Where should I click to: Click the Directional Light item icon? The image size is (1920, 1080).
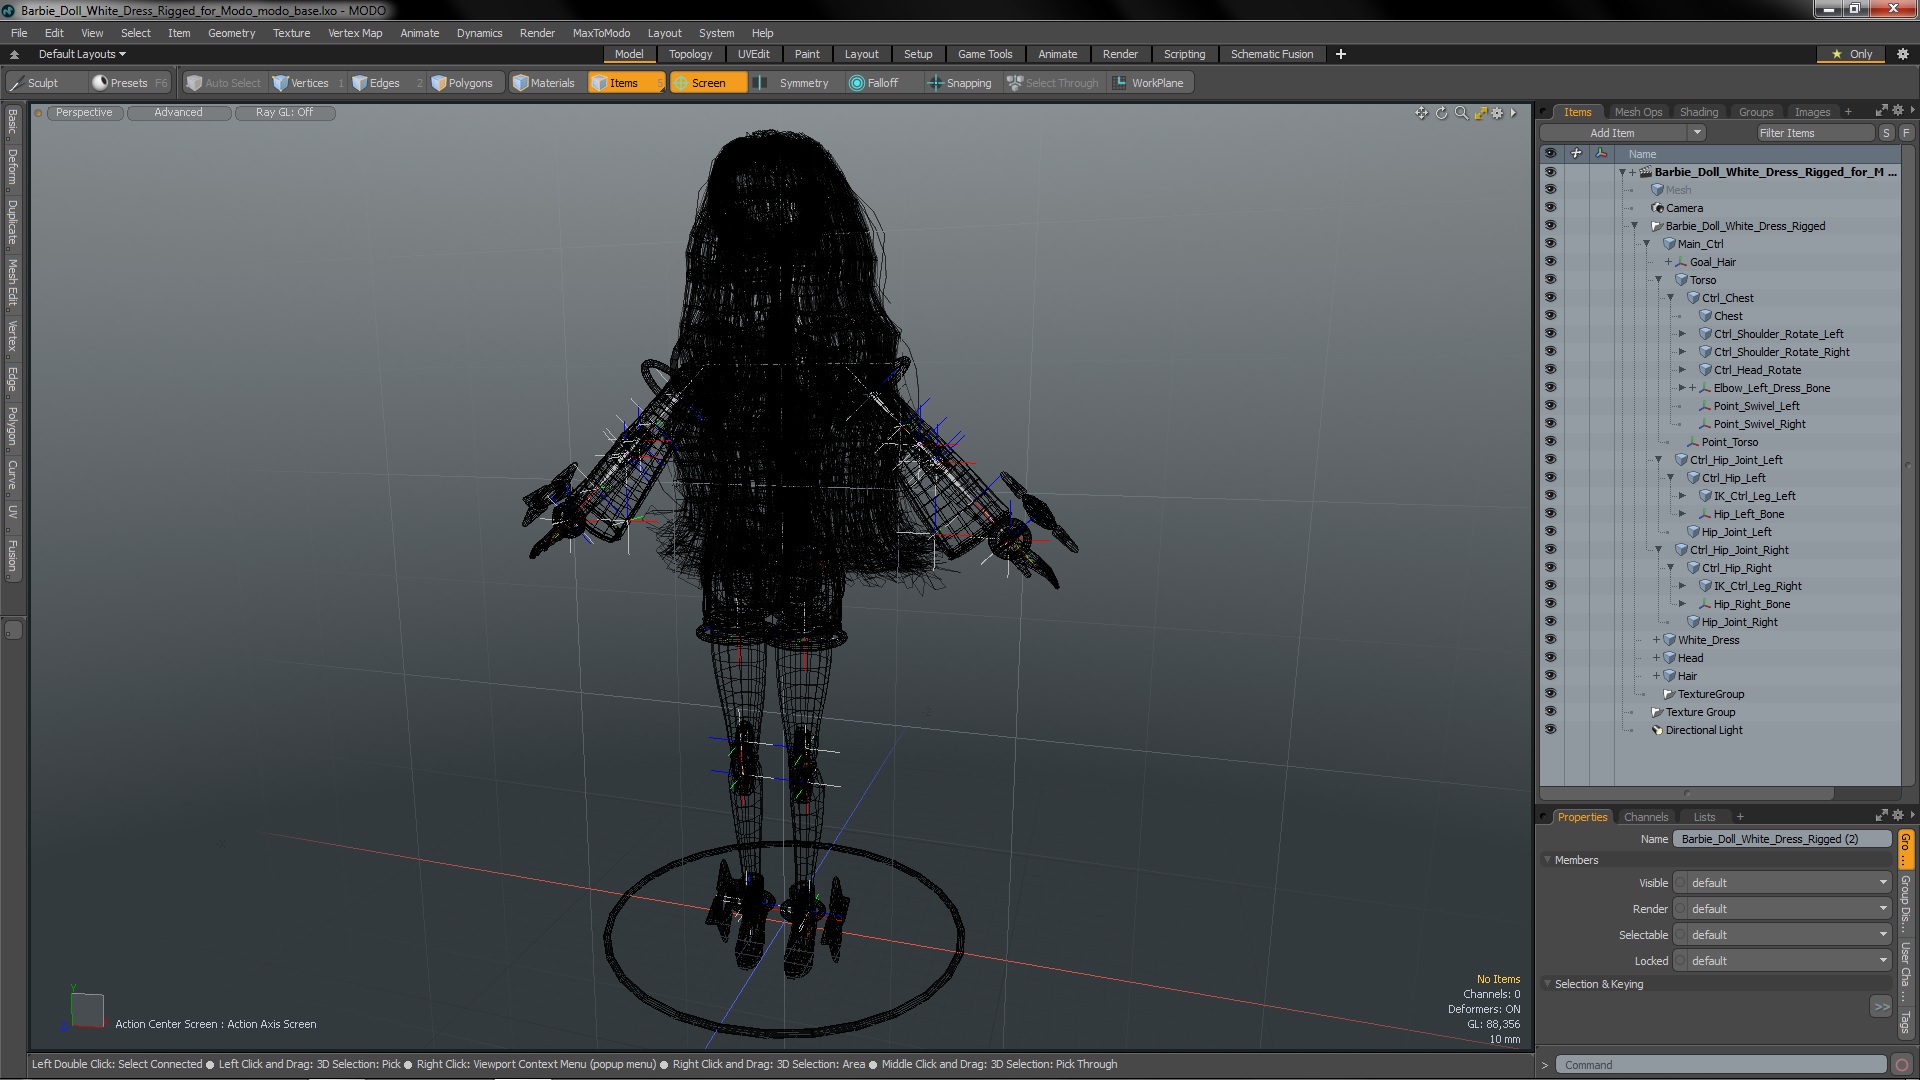tap(1657, 730)
